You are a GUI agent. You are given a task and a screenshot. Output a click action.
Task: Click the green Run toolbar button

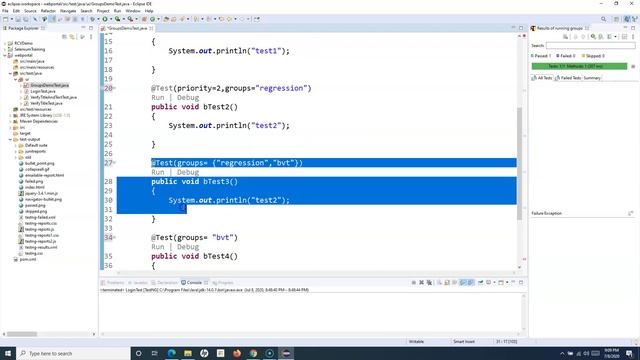coord(105,19)
